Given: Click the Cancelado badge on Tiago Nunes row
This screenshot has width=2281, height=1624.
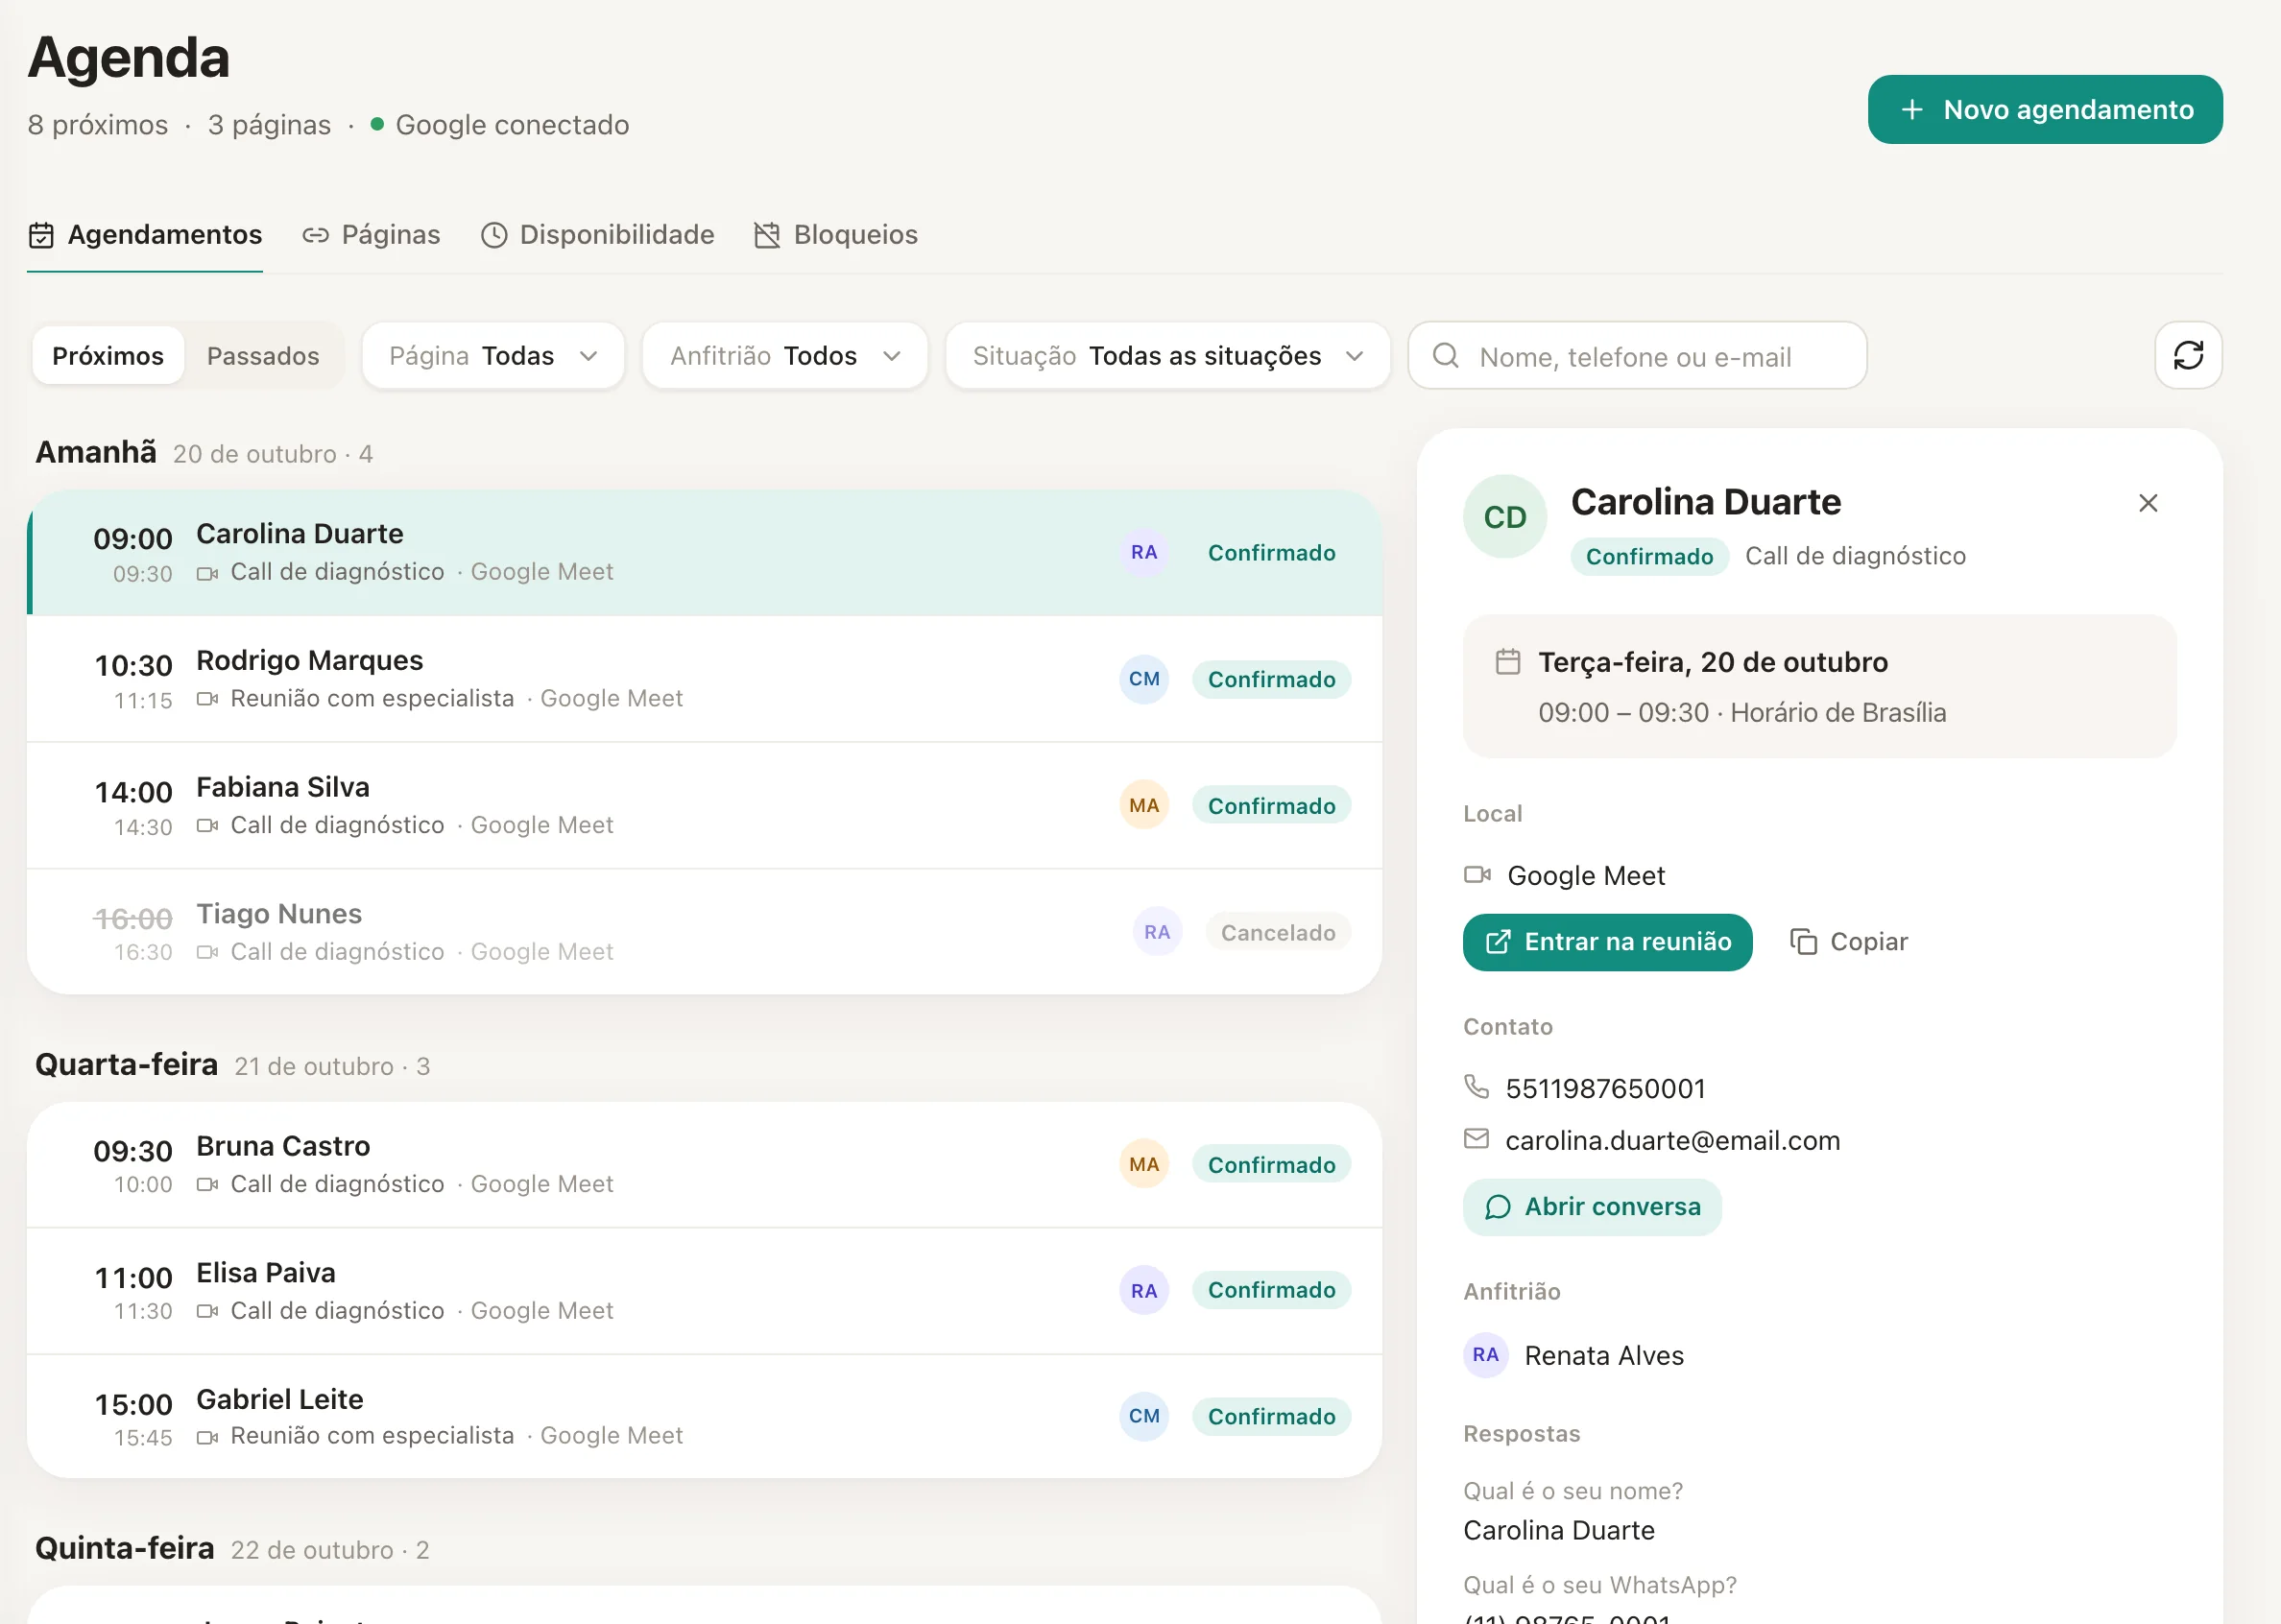Looking at the screenshot, I should point(1277,932).
